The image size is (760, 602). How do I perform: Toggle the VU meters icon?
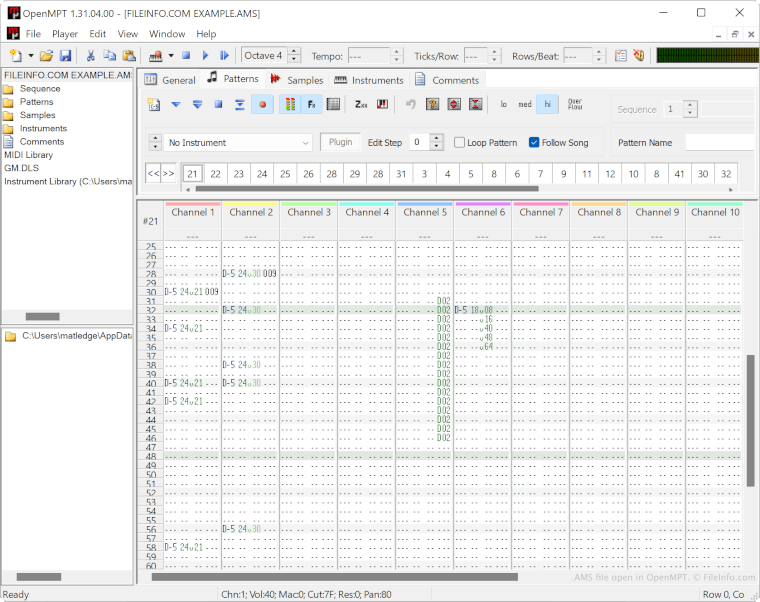point(289,104)
